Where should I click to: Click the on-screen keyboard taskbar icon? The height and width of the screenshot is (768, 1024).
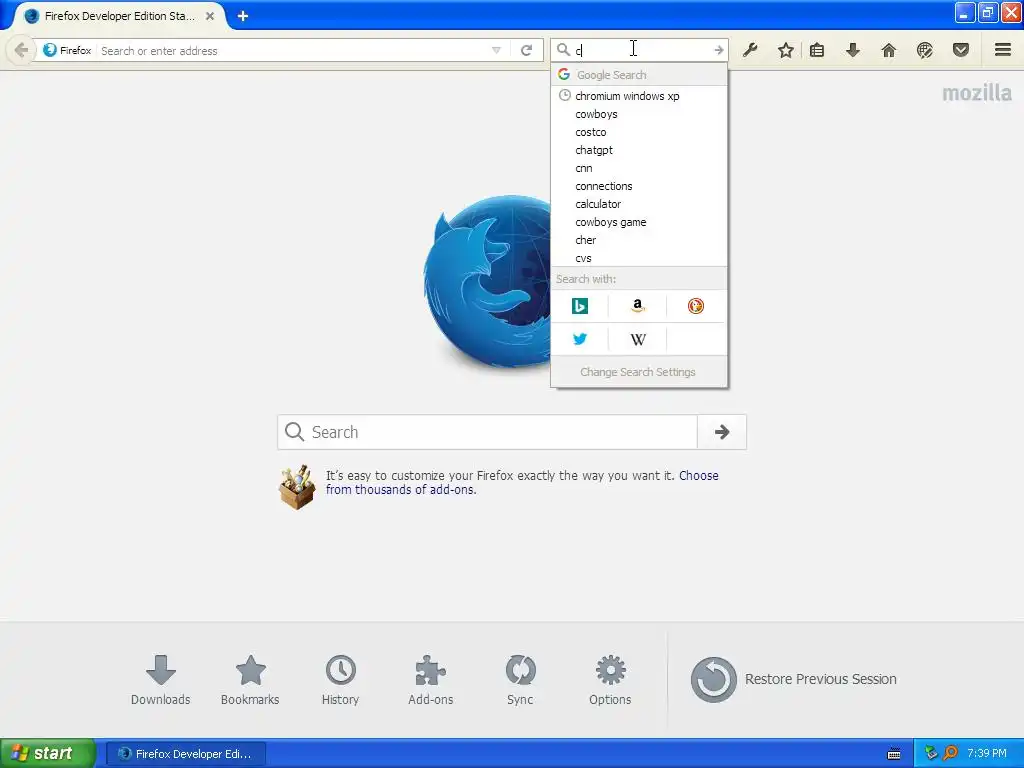(x=894, y=754)
